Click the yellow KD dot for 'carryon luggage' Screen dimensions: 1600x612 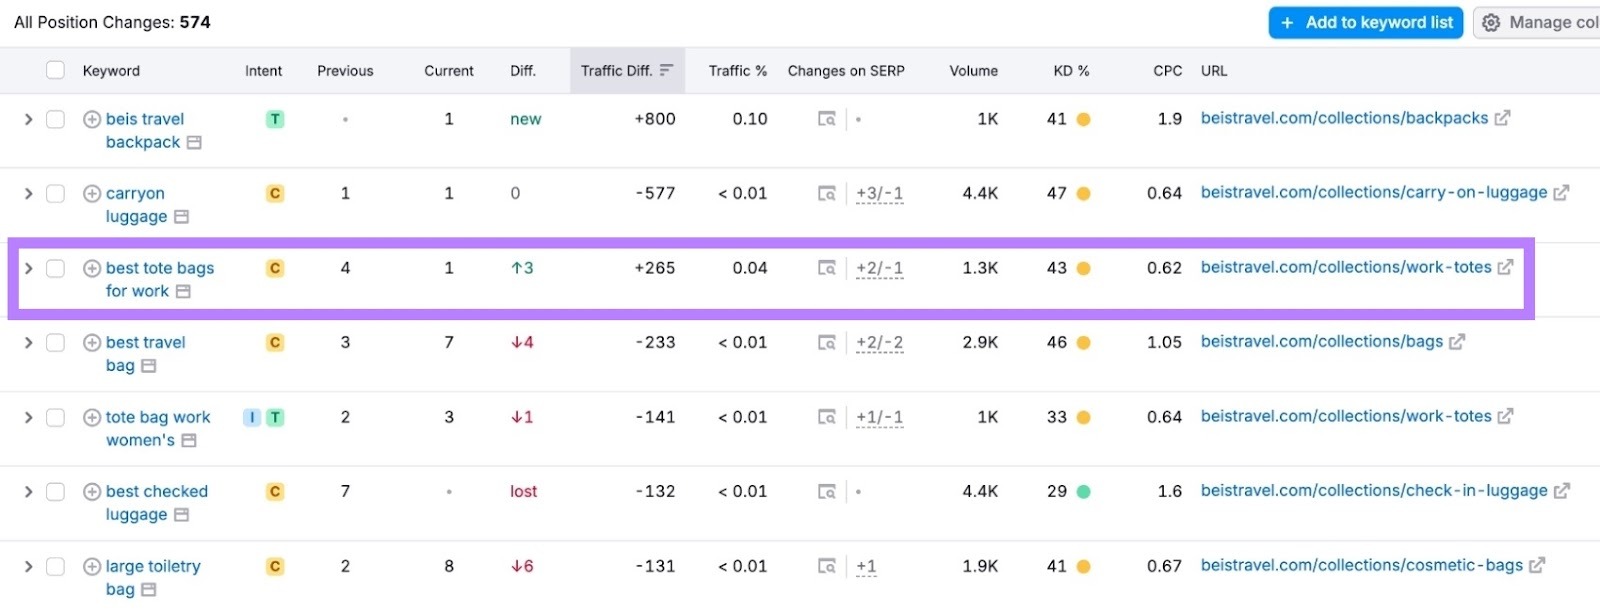(x=1083, y=194)
